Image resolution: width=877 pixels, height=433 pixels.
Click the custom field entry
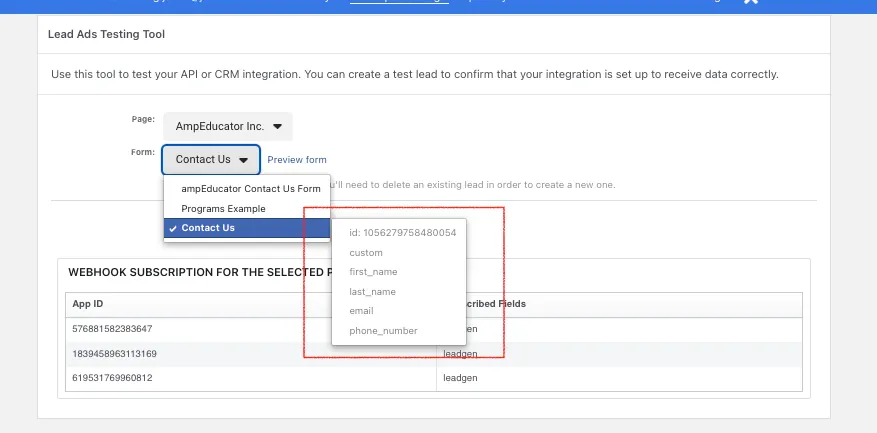(366, 253)
